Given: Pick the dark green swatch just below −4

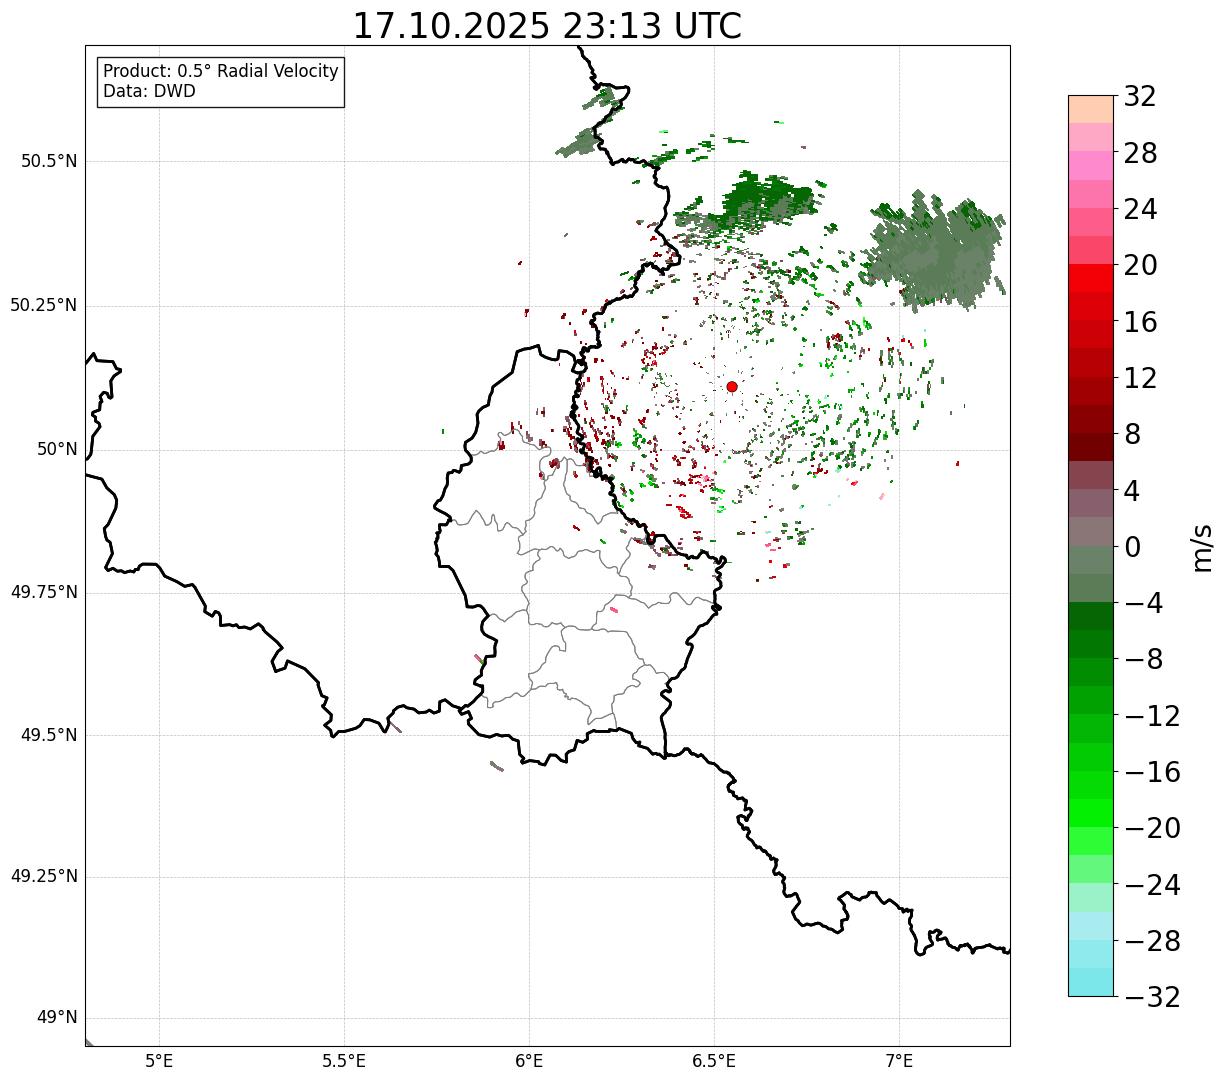Looking at the screenshot, I should (x=1091, y=616).
